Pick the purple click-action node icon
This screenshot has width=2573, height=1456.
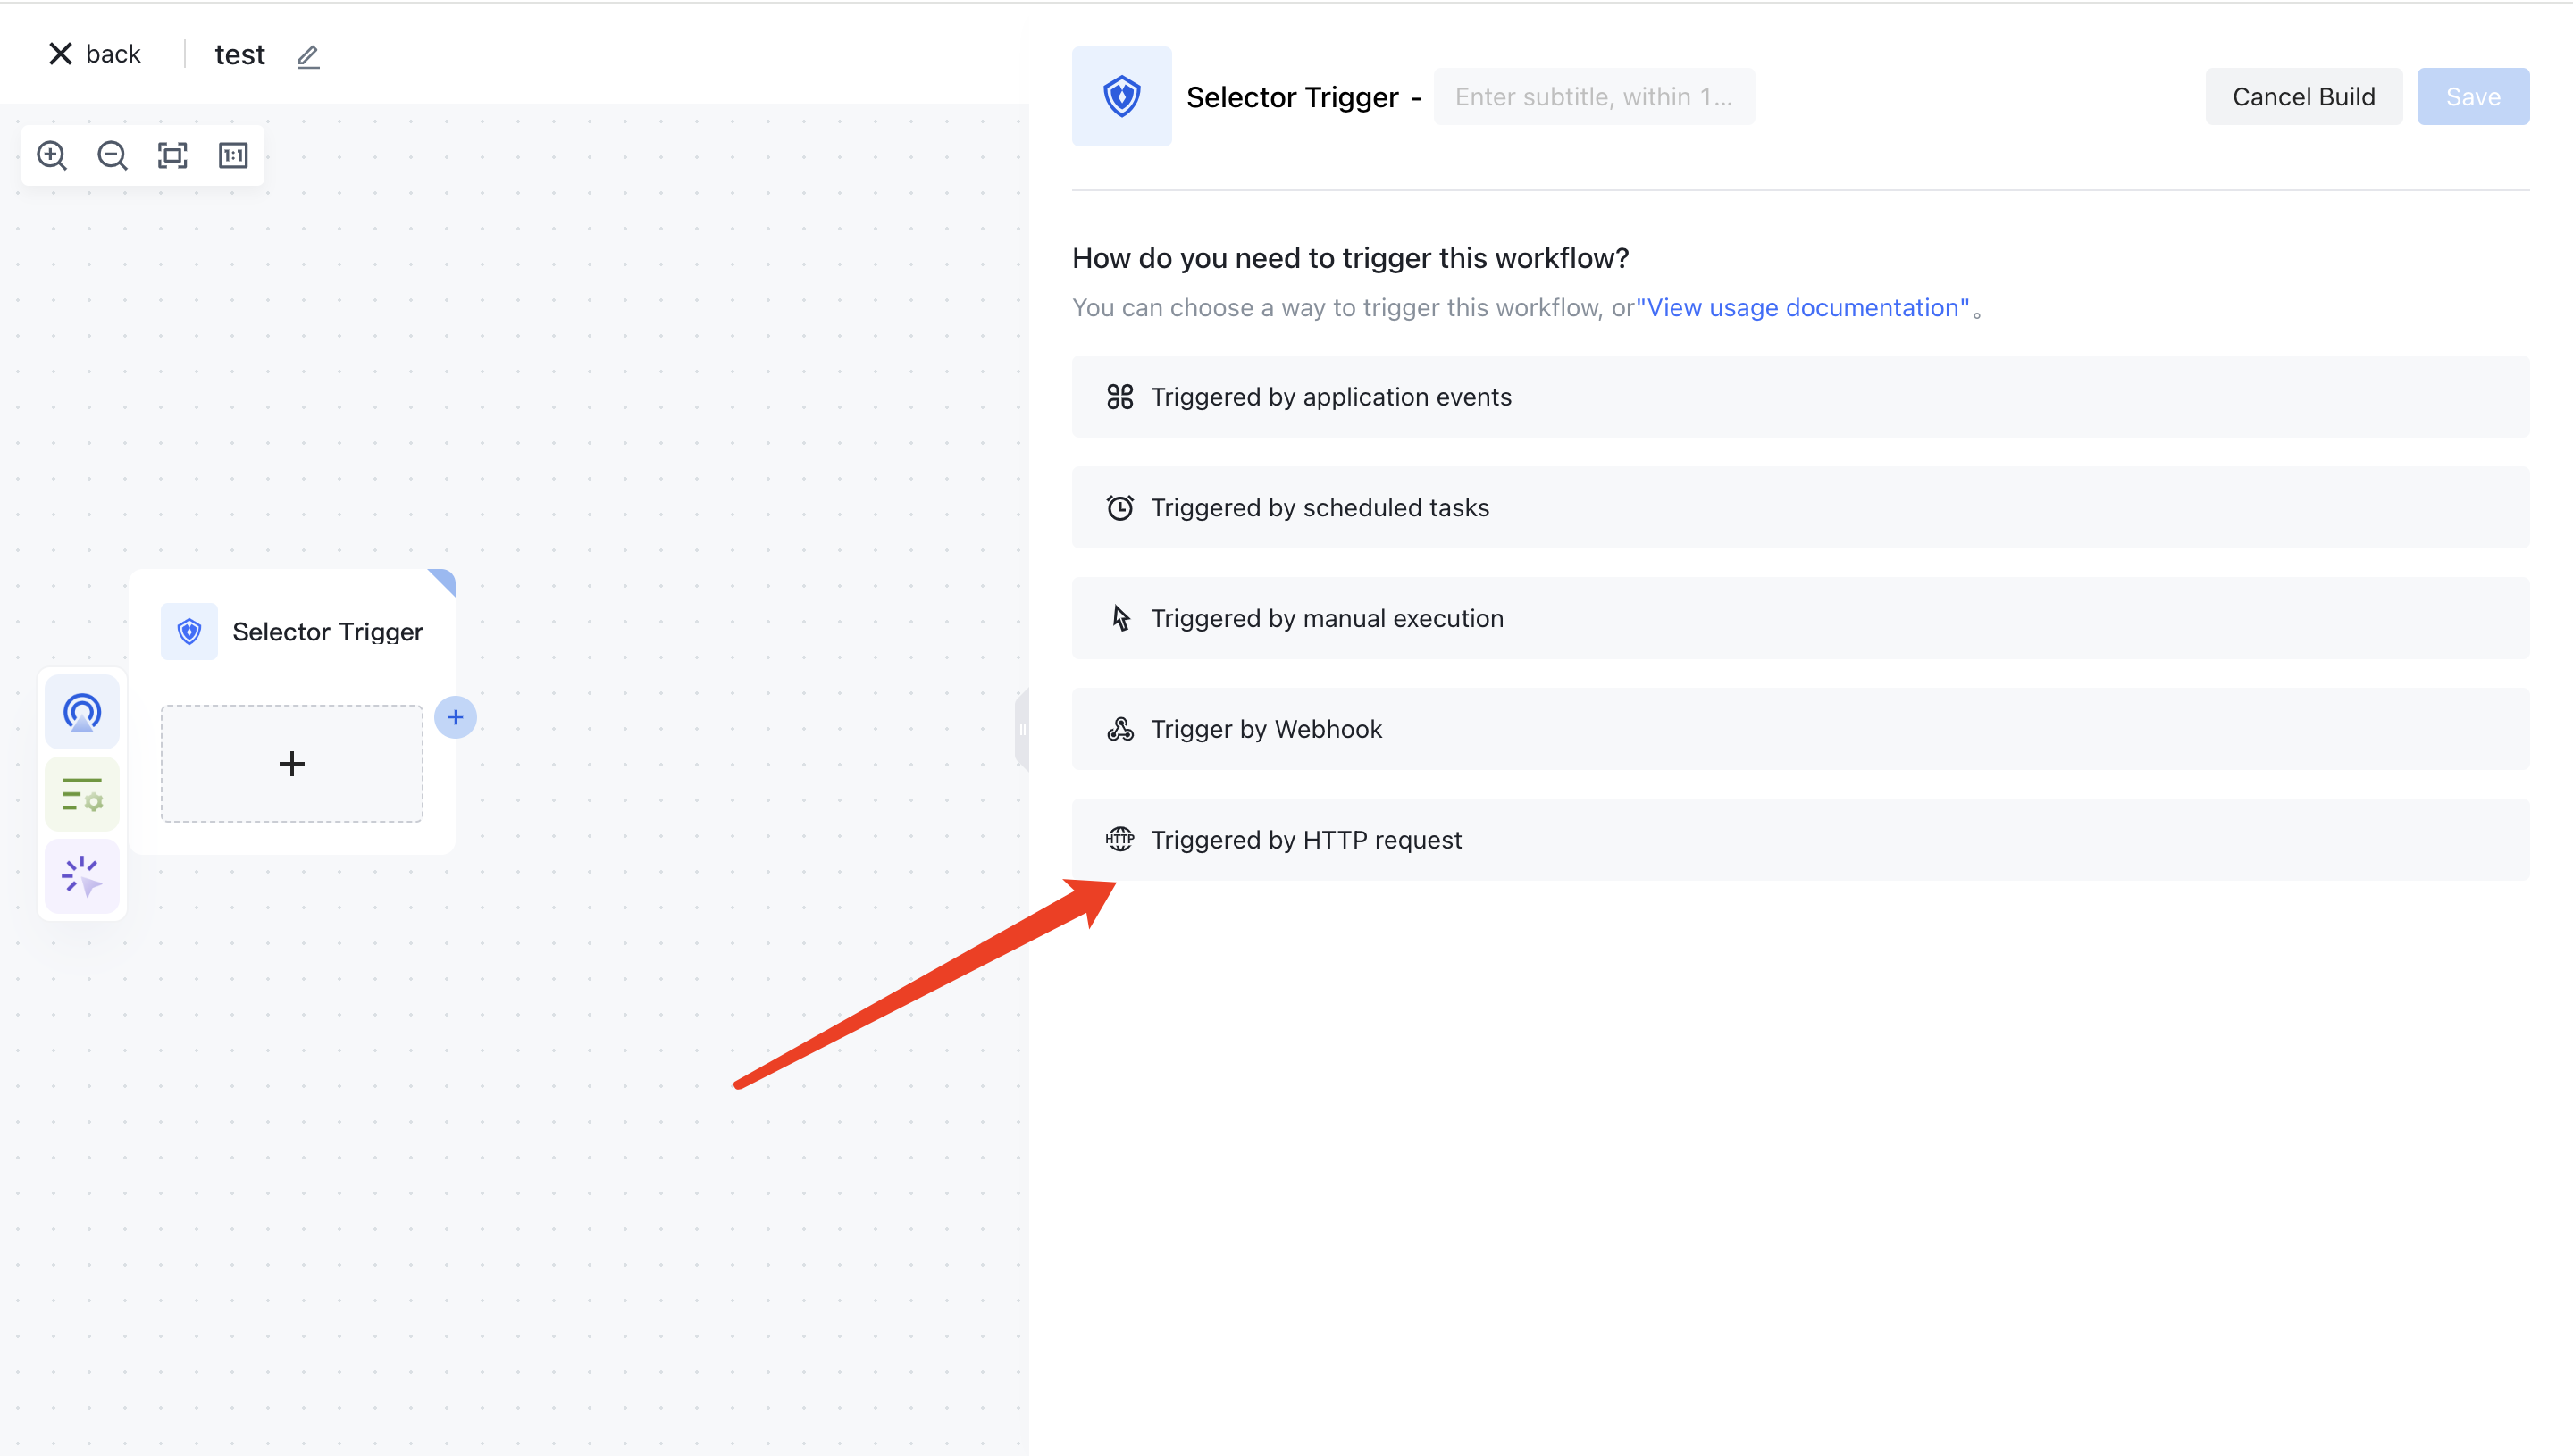81,876
